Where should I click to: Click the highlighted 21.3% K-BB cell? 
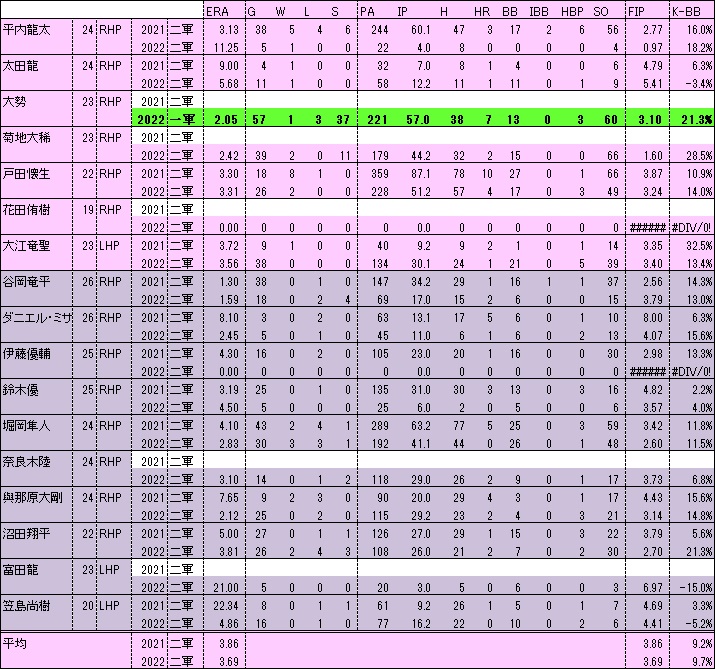[696, 120]
